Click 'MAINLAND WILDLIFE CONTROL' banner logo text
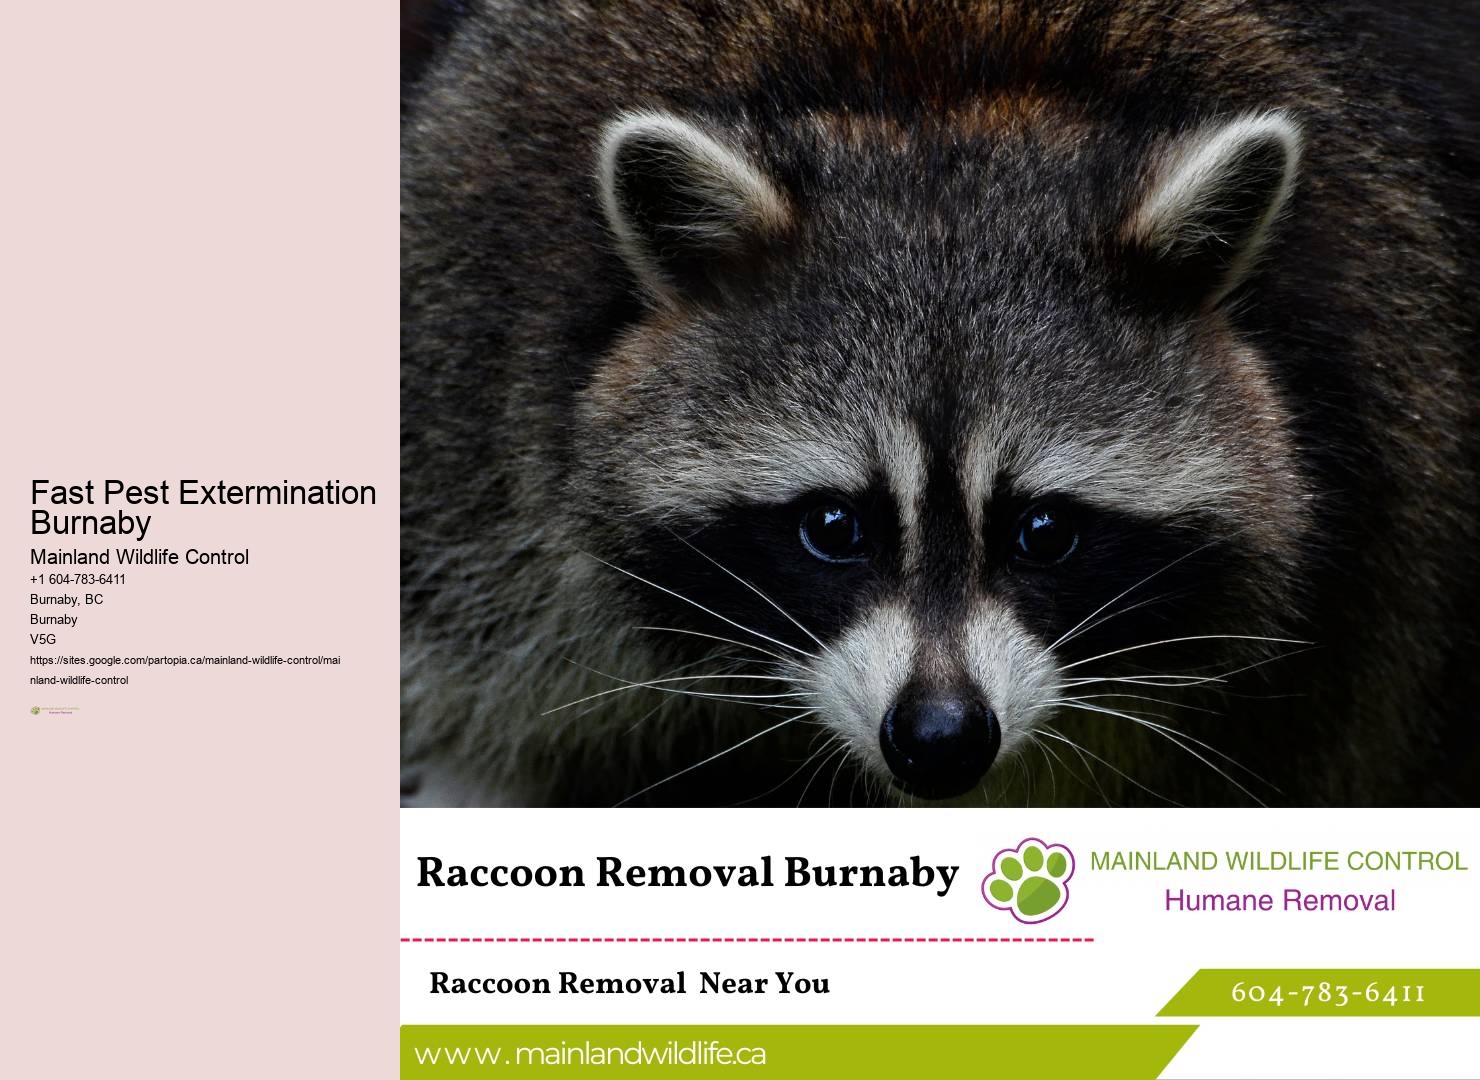Screen dimensions: 1480x1080 (1278, 861)
